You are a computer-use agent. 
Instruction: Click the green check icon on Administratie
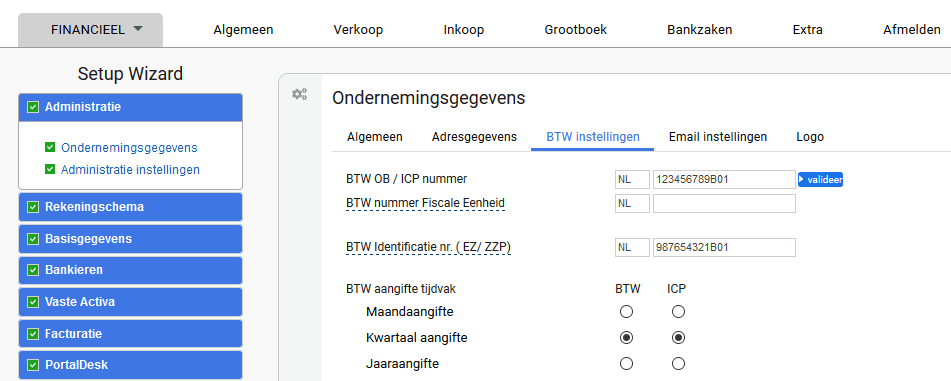coord(33,107)
